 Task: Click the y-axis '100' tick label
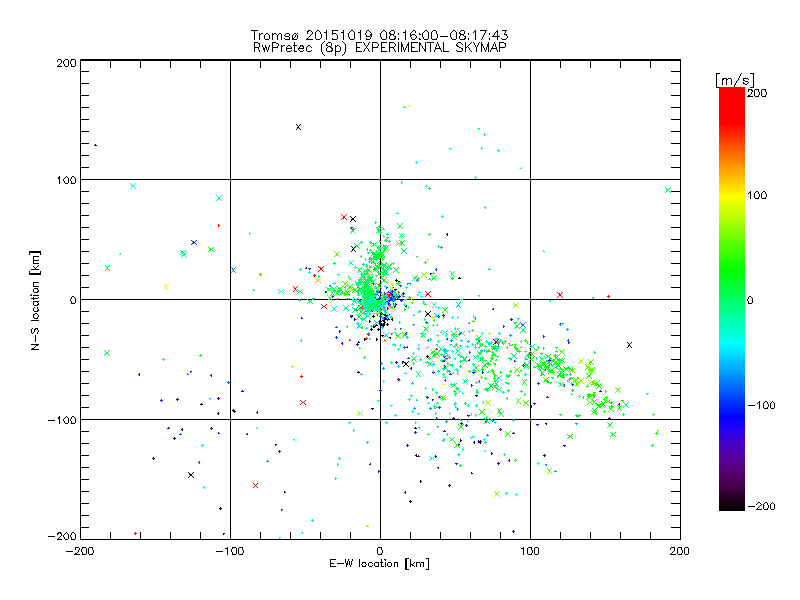tap(66, 180)
